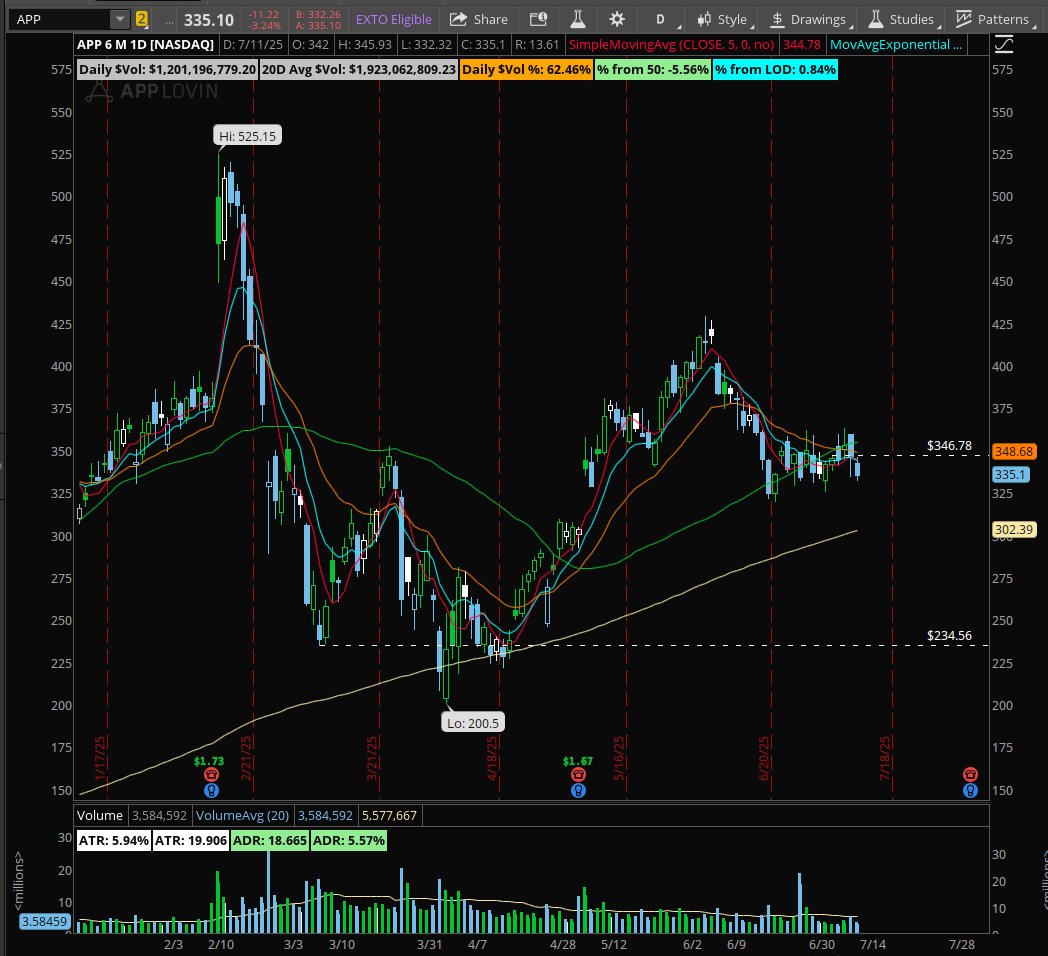
Task: Click the beaker studies icon in toolbar
Action: point(577,19)
